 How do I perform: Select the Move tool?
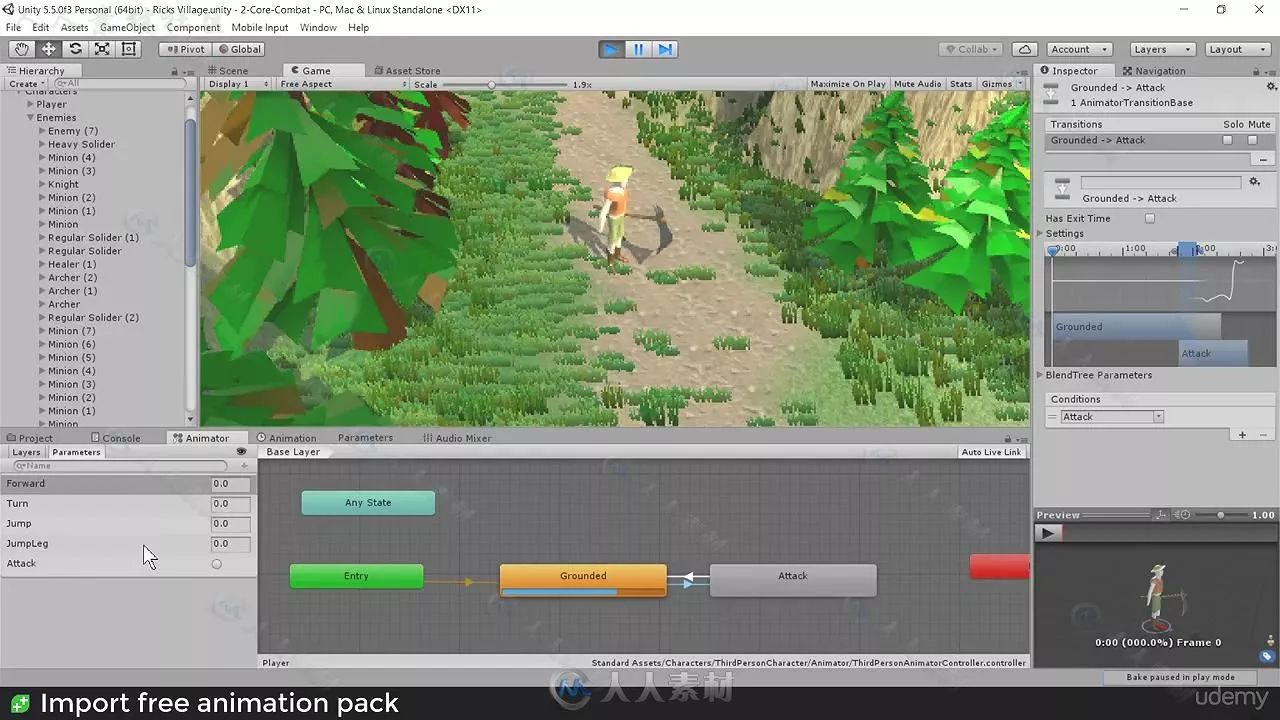pyautogui.click(x=48, y=49)
